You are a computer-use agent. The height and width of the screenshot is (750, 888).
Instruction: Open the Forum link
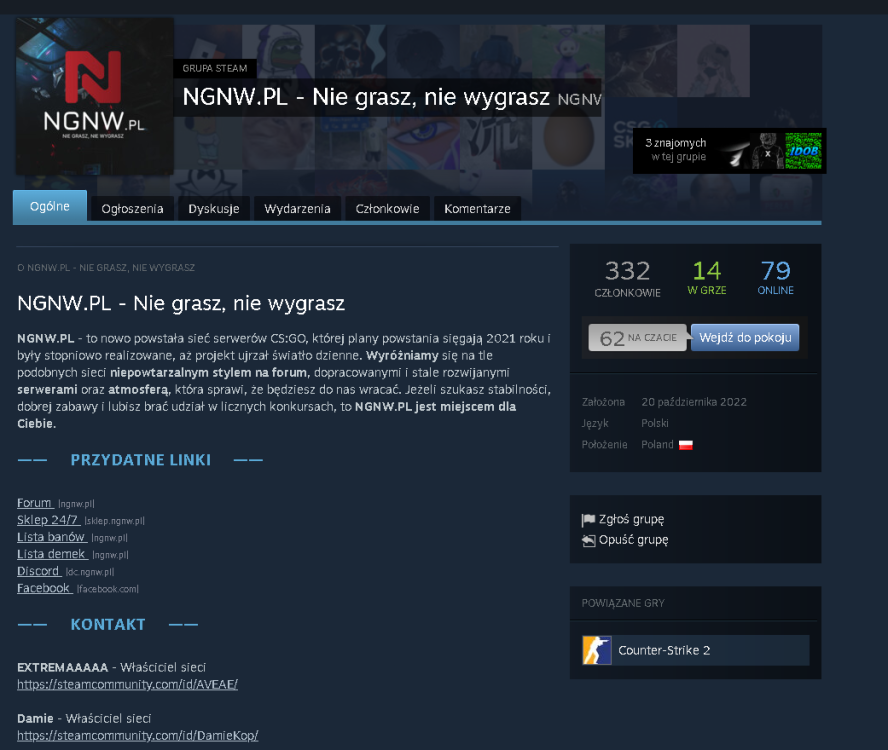click(35, 503)
